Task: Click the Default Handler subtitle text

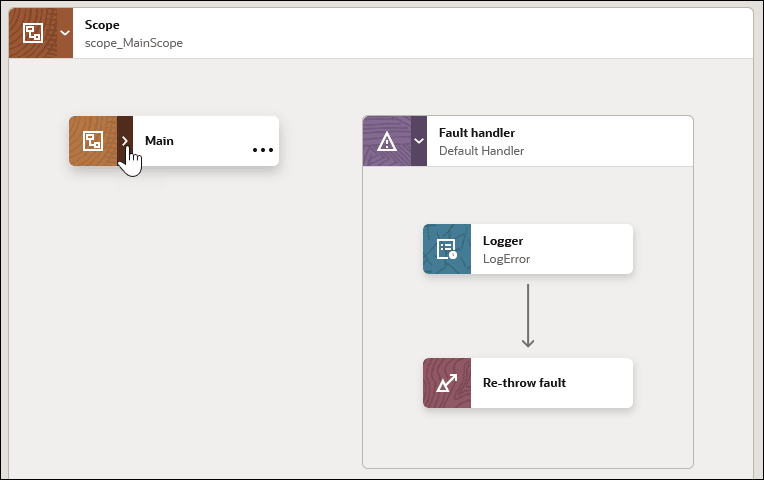Action: tap(481, 151)
